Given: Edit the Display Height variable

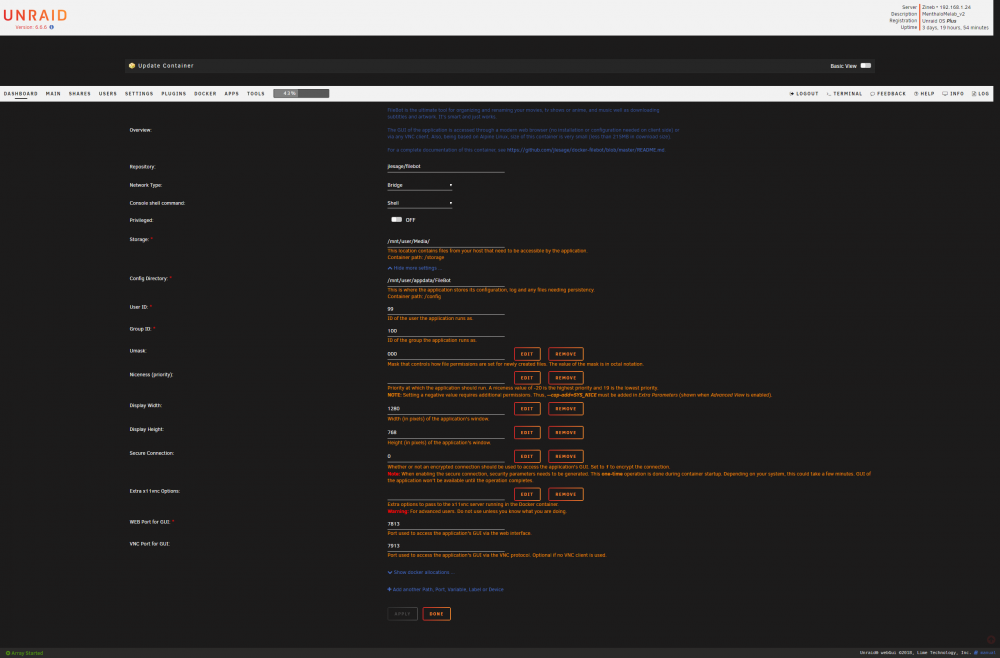Looking at the screenshot, I should tap(527, 432).
